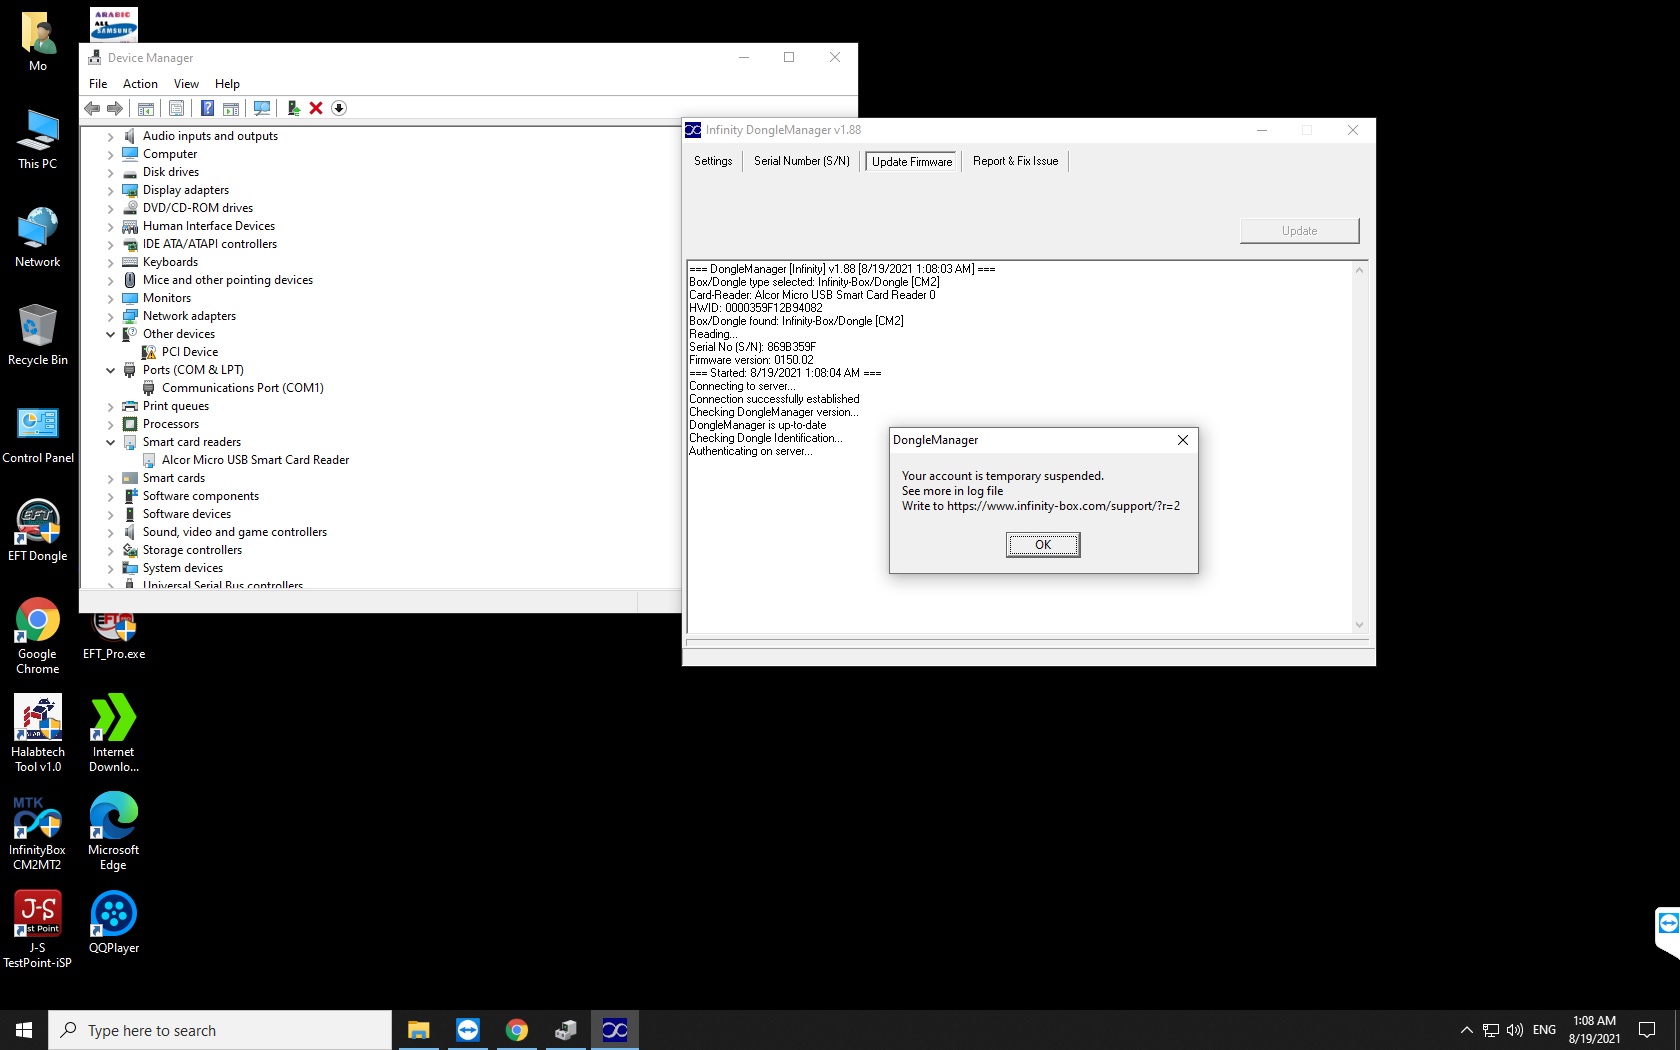Show hidden system tray icons
This screenshot has height=1050, width=1680.
(1467, 1030)
